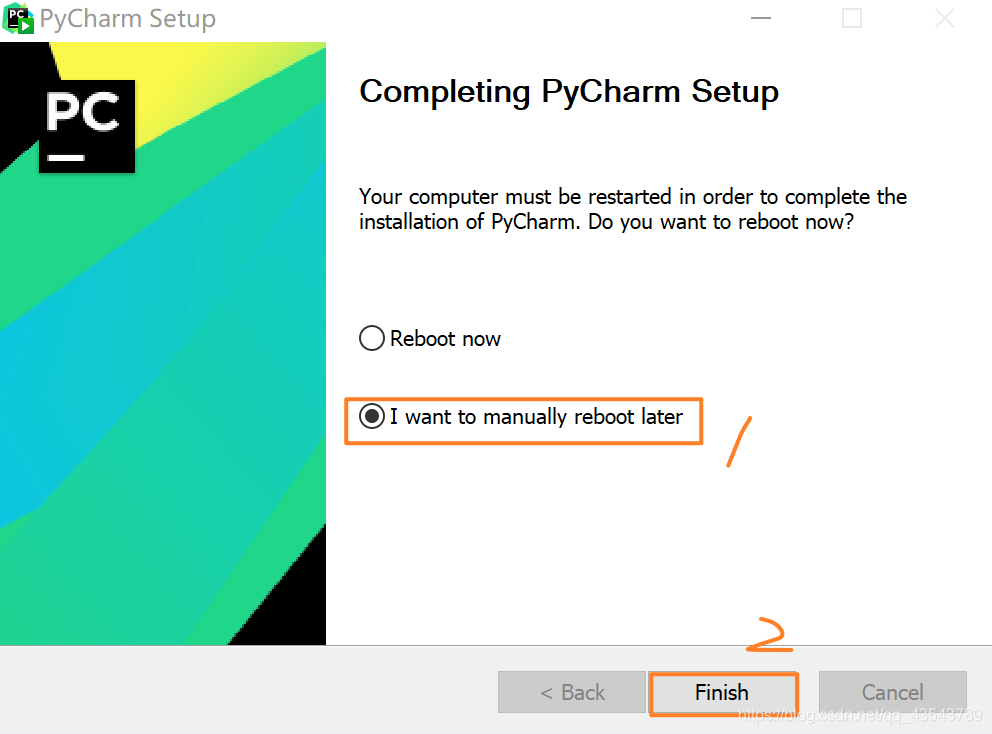Select the Reboot now radio button
Viewport: 992px width, 734px height.
371,338
